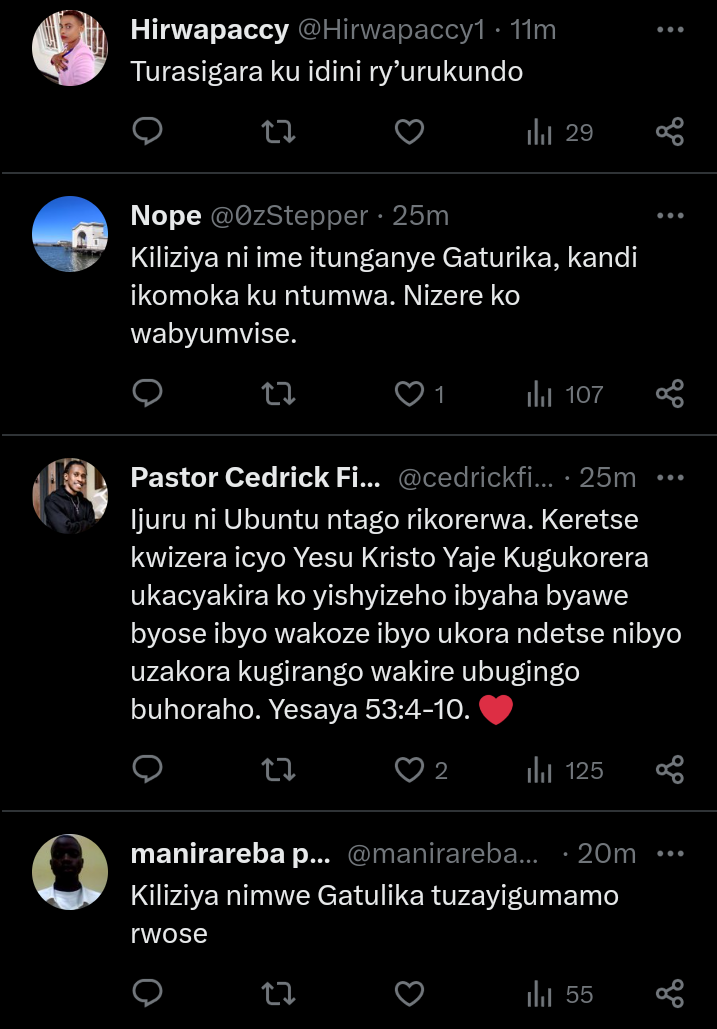The height and width of the screenshot is (1029, 717).
Task: Reply to manirareba's tweet
Action: pos(148,993)
